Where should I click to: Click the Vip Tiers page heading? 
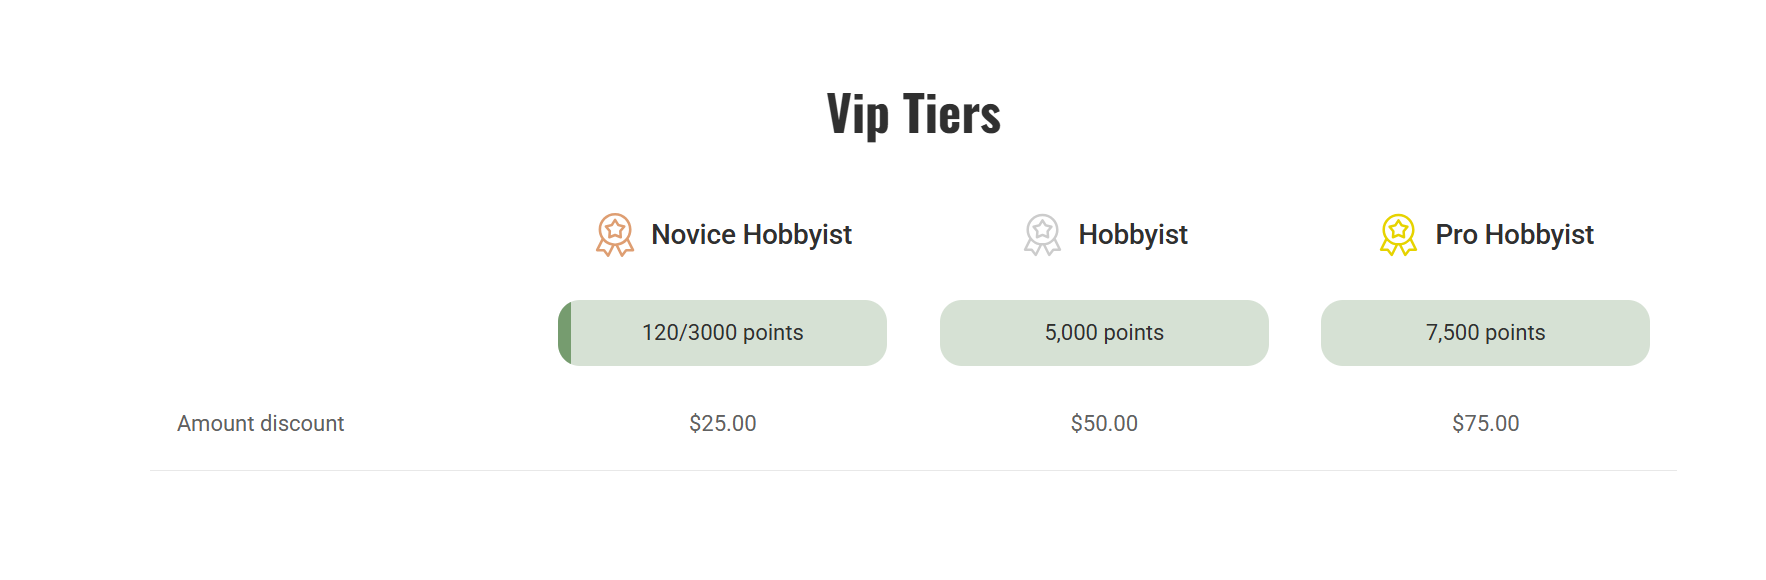(x=913, y=113)
